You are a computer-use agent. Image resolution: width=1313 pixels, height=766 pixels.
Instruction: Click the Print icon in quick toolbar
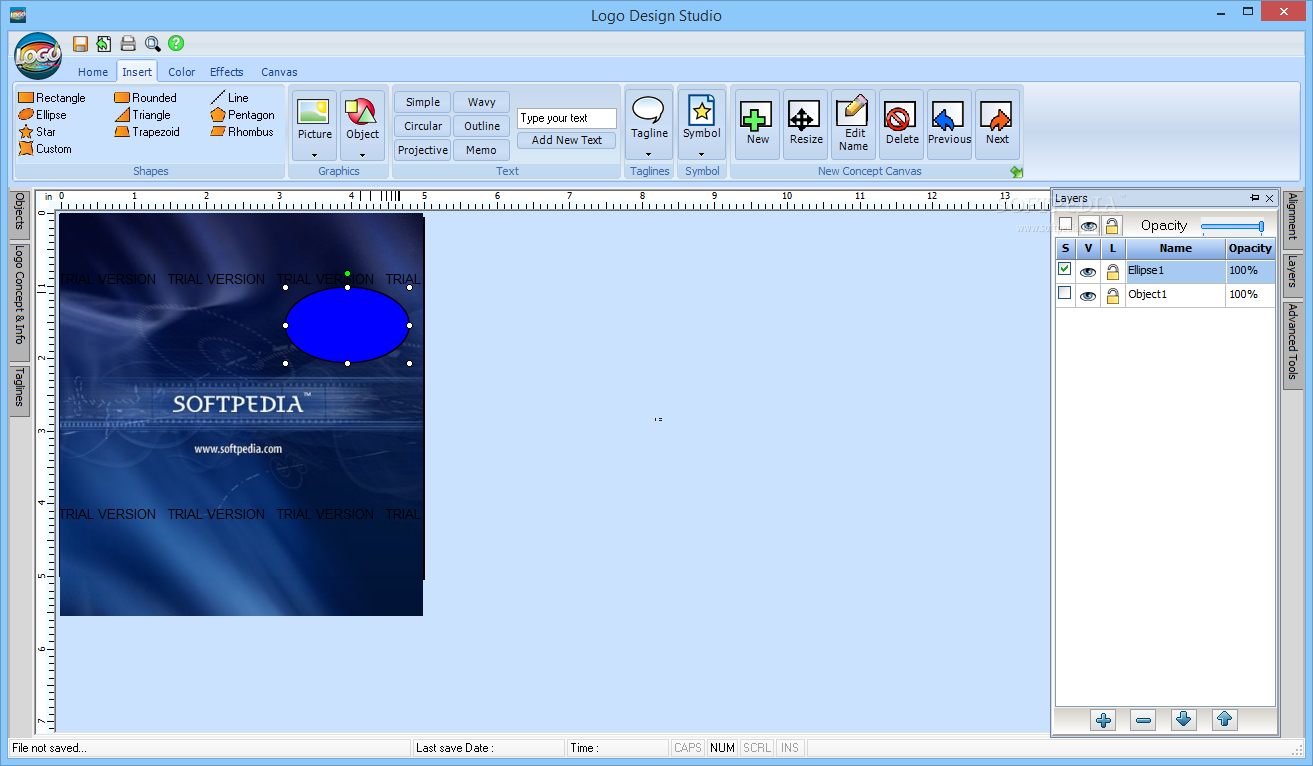point(128,43)
